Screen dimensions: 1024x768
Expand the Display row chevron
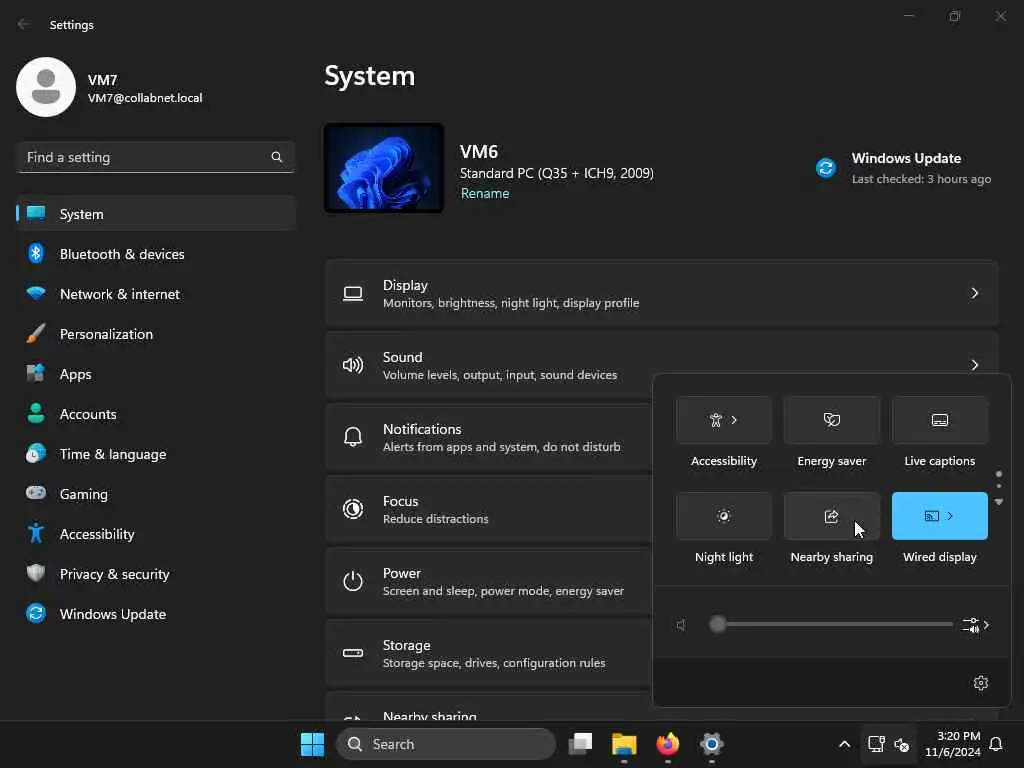click(x=974, y=293)
